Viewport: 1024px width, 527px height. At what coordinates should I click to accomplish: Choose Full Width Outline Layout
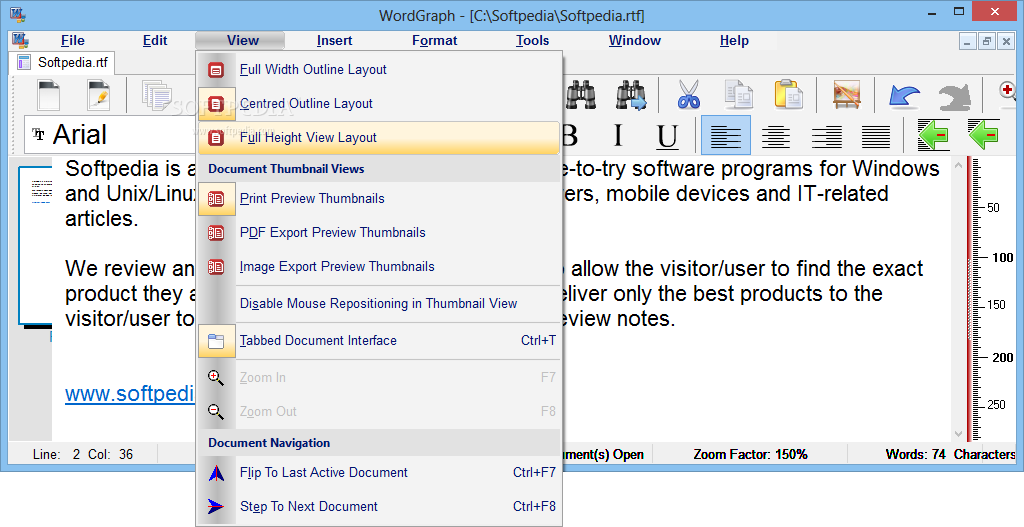click(x=379, y=69)
